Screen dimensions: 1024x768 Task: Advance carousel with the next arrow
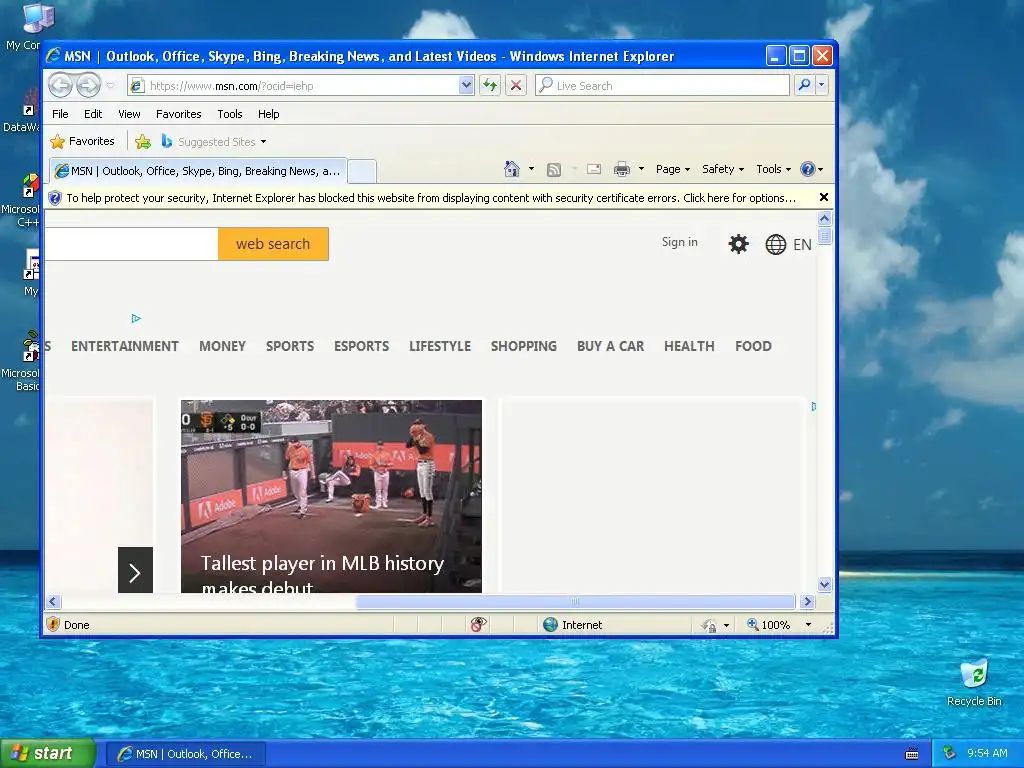coord(135,570)
